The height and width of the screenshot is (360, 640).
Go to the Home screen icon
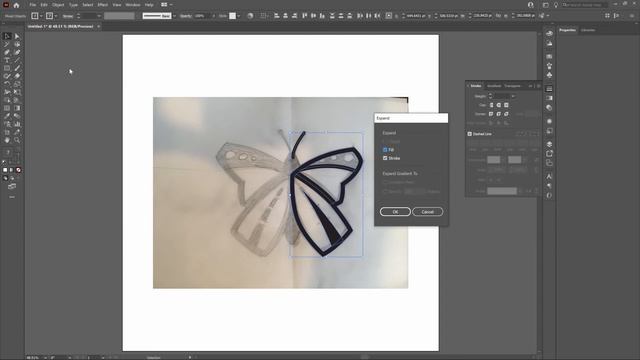point(16,5)
